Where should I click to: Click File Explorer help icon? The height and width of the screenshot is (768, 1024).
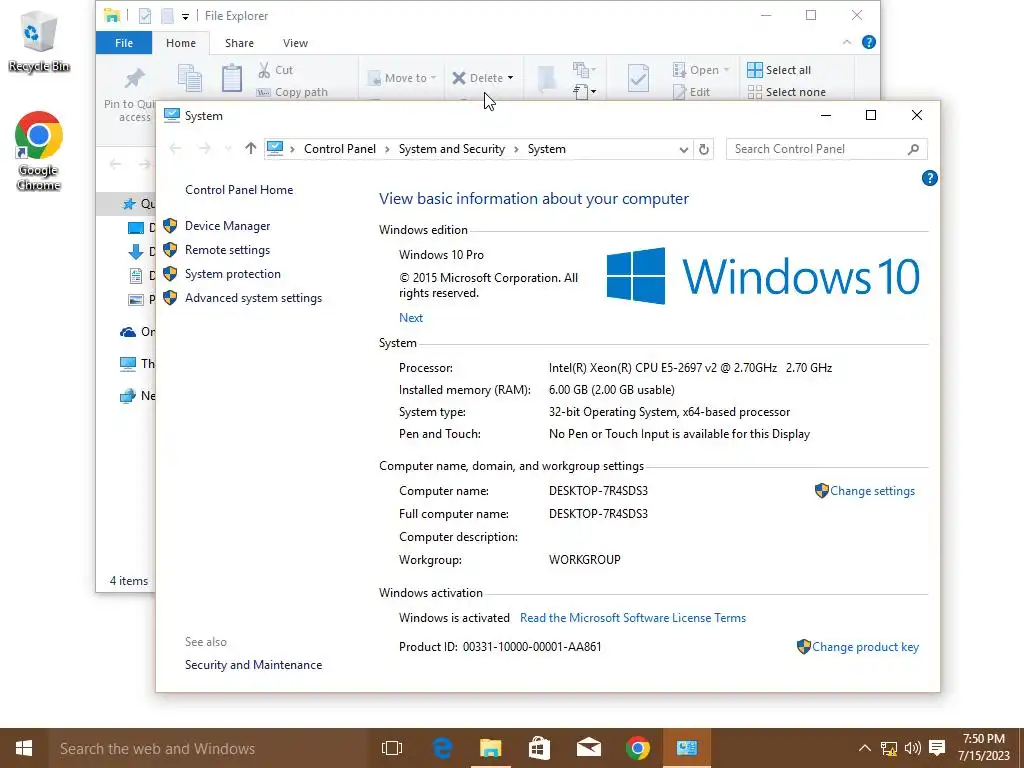coord(869,42)
